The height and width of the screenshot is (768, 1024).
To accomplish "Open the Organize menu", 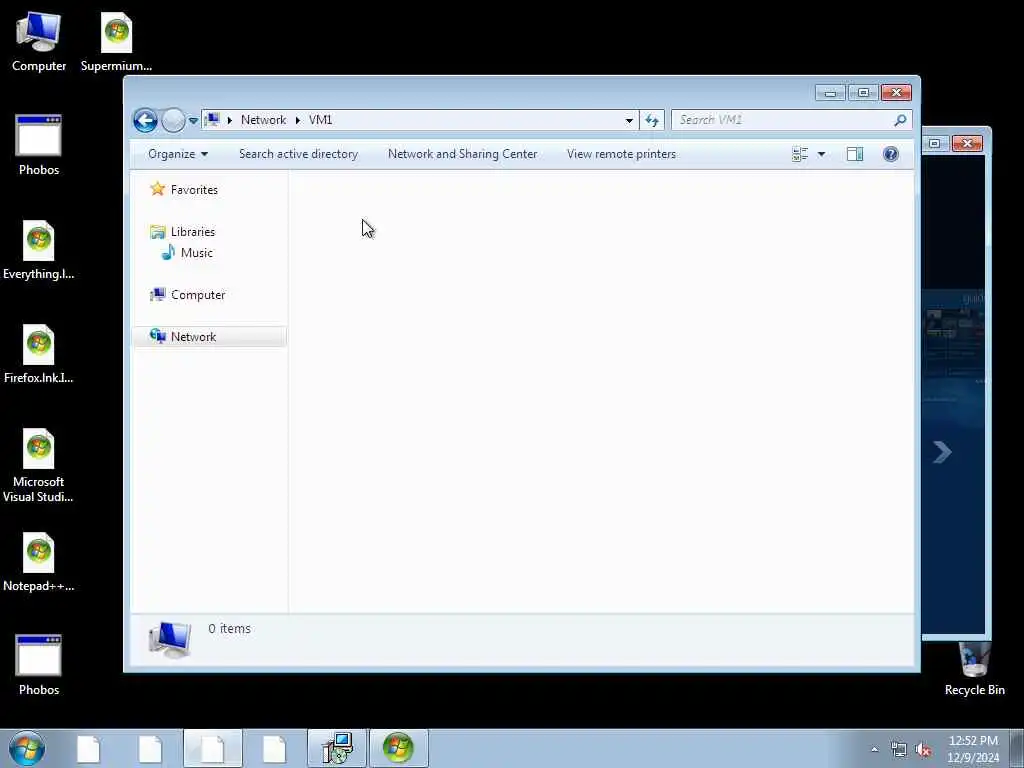I will coord(178,154).
